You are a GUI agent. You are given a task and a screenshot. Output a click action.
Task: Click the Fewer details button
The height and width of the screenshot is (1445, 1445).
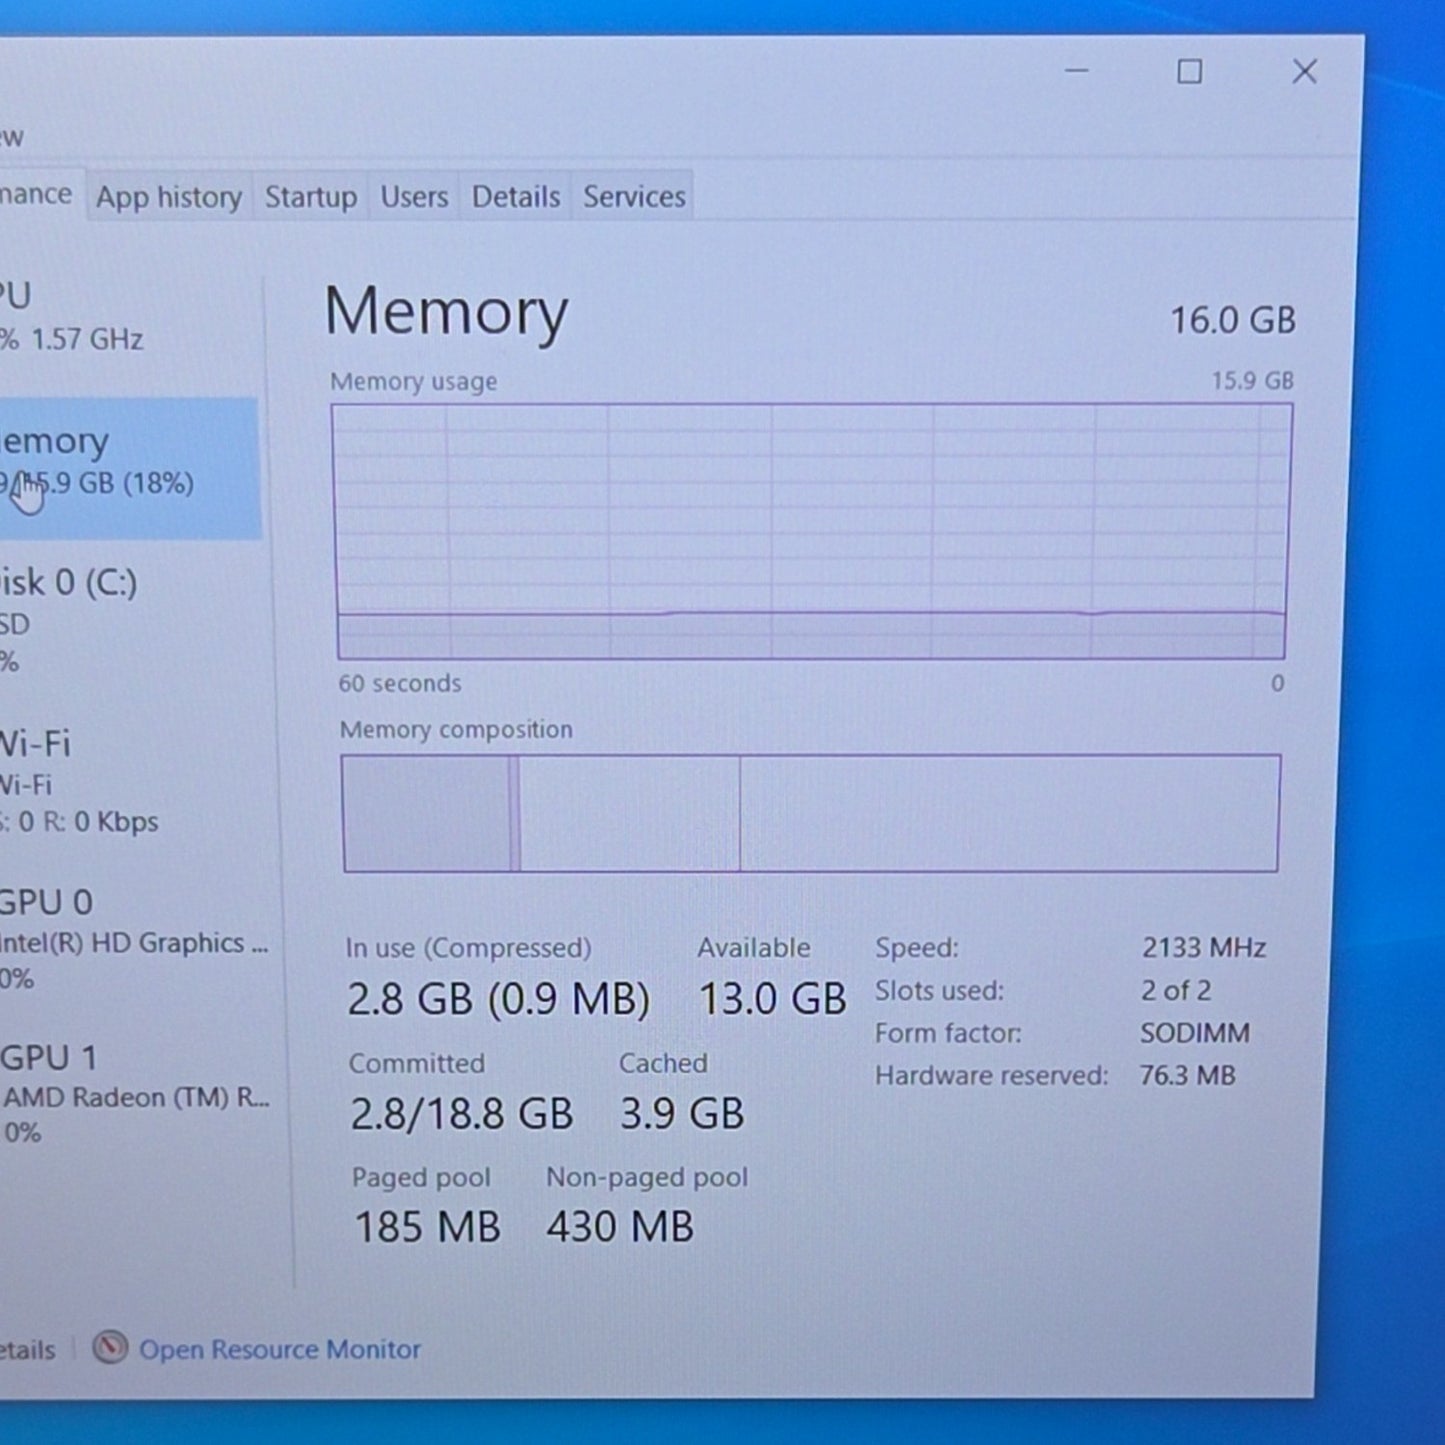(27, 1350)
